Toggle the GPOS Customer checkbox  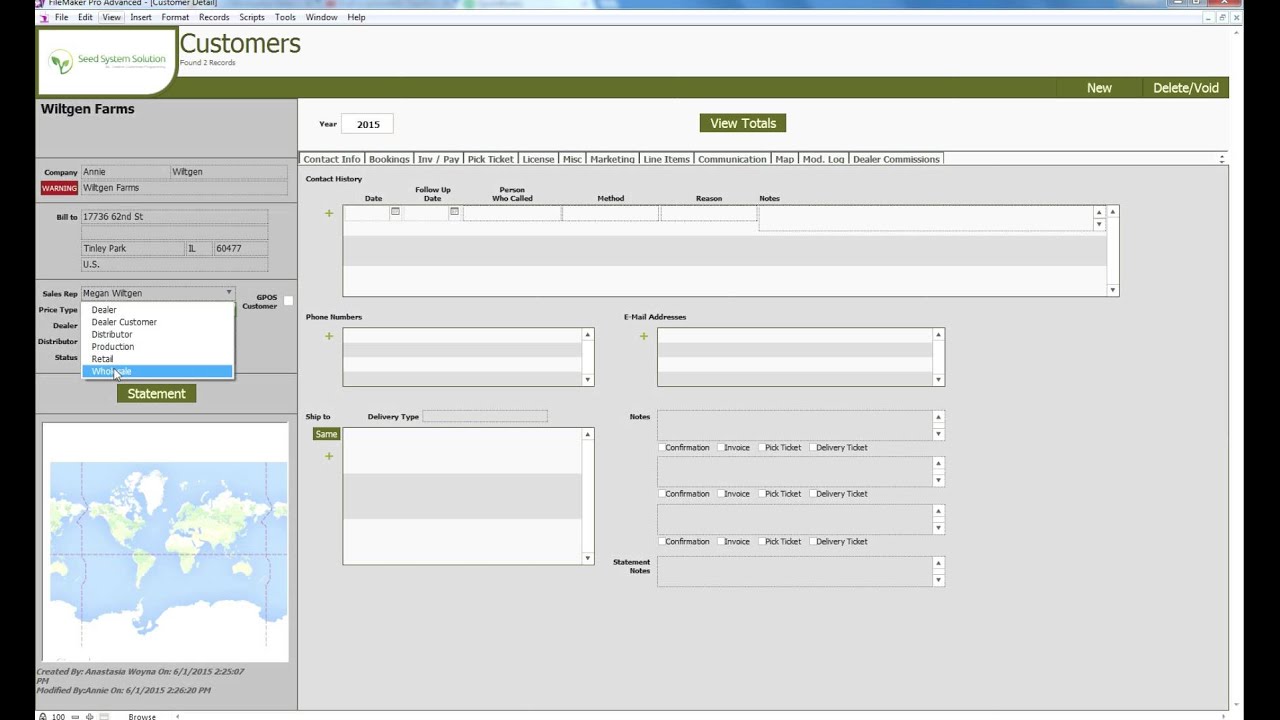(x=288, y=300)
